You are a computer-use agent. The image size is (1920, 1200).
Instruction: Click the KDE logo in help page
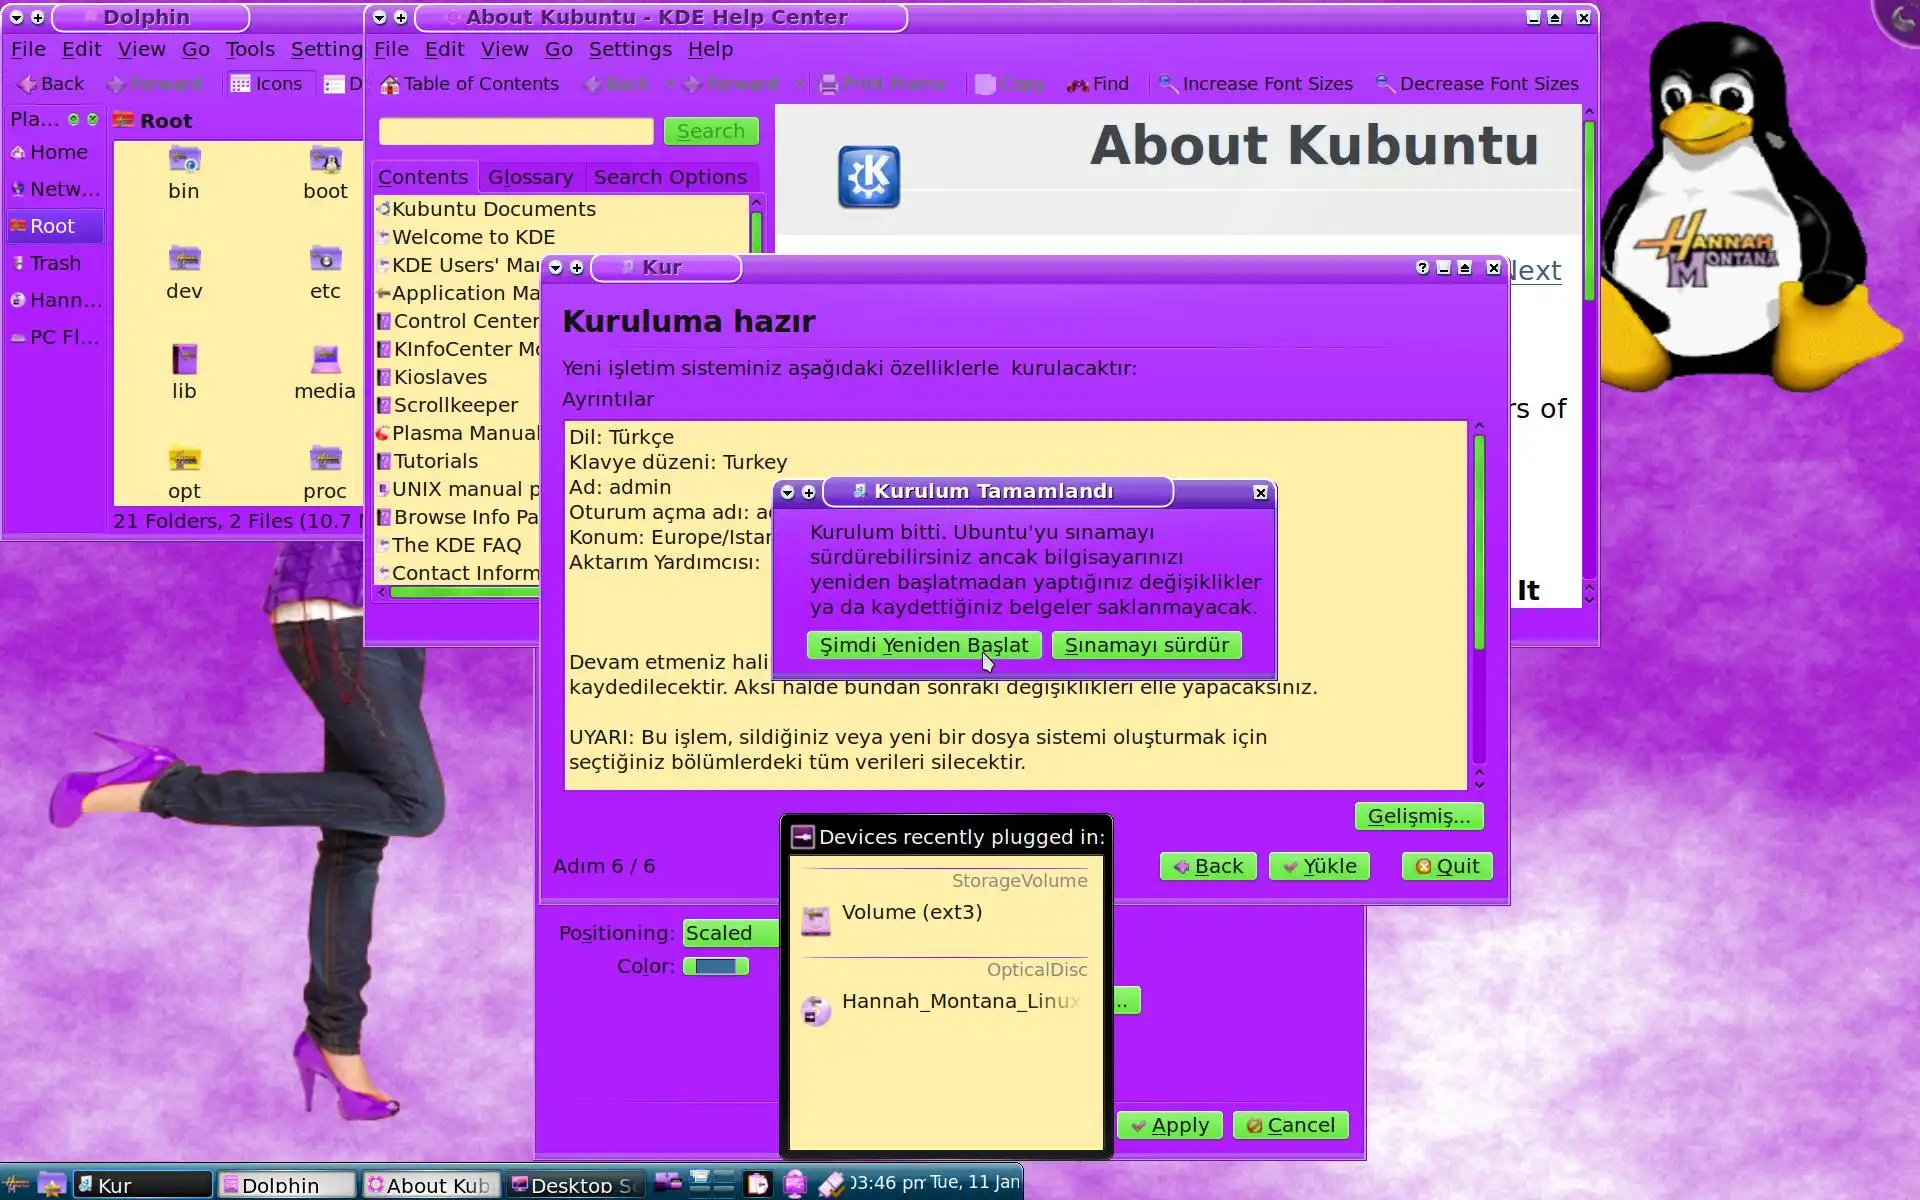tap(868, 177)
